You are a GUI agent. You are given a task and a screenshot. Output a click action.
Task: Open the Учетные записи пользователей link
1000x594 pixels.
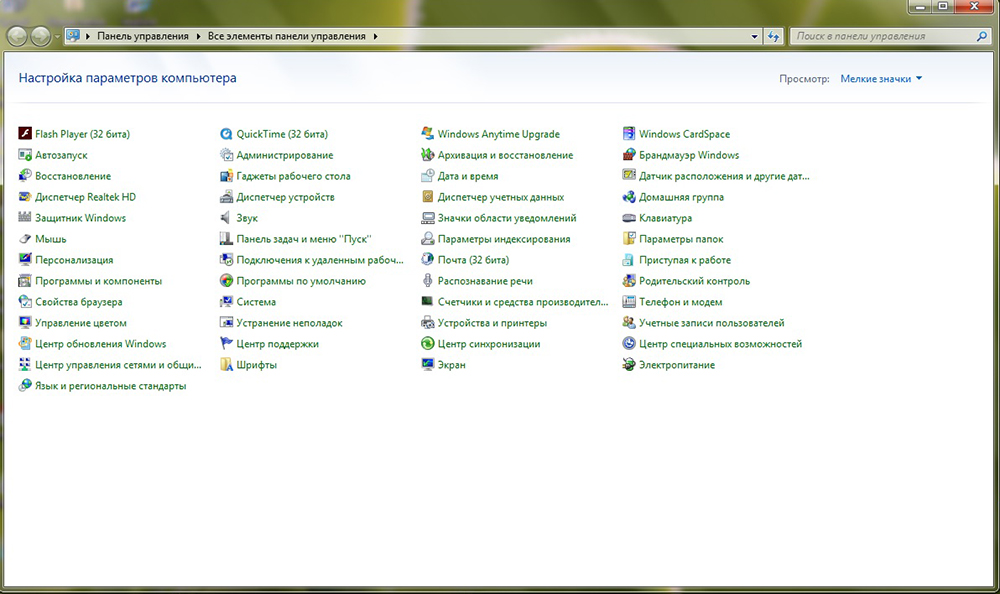(x=711, y=323)
